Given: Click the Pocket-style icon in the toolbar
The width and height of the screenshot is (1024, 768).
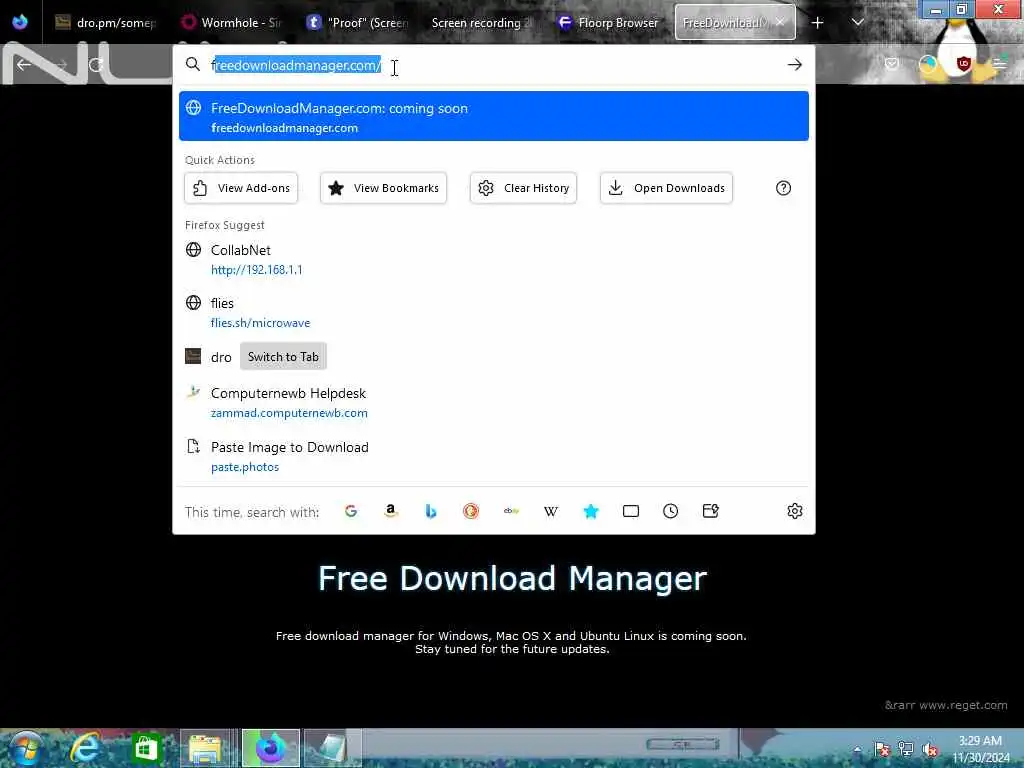Looking at the screenshot, I should pyautogui.click(x=891, y=64).
